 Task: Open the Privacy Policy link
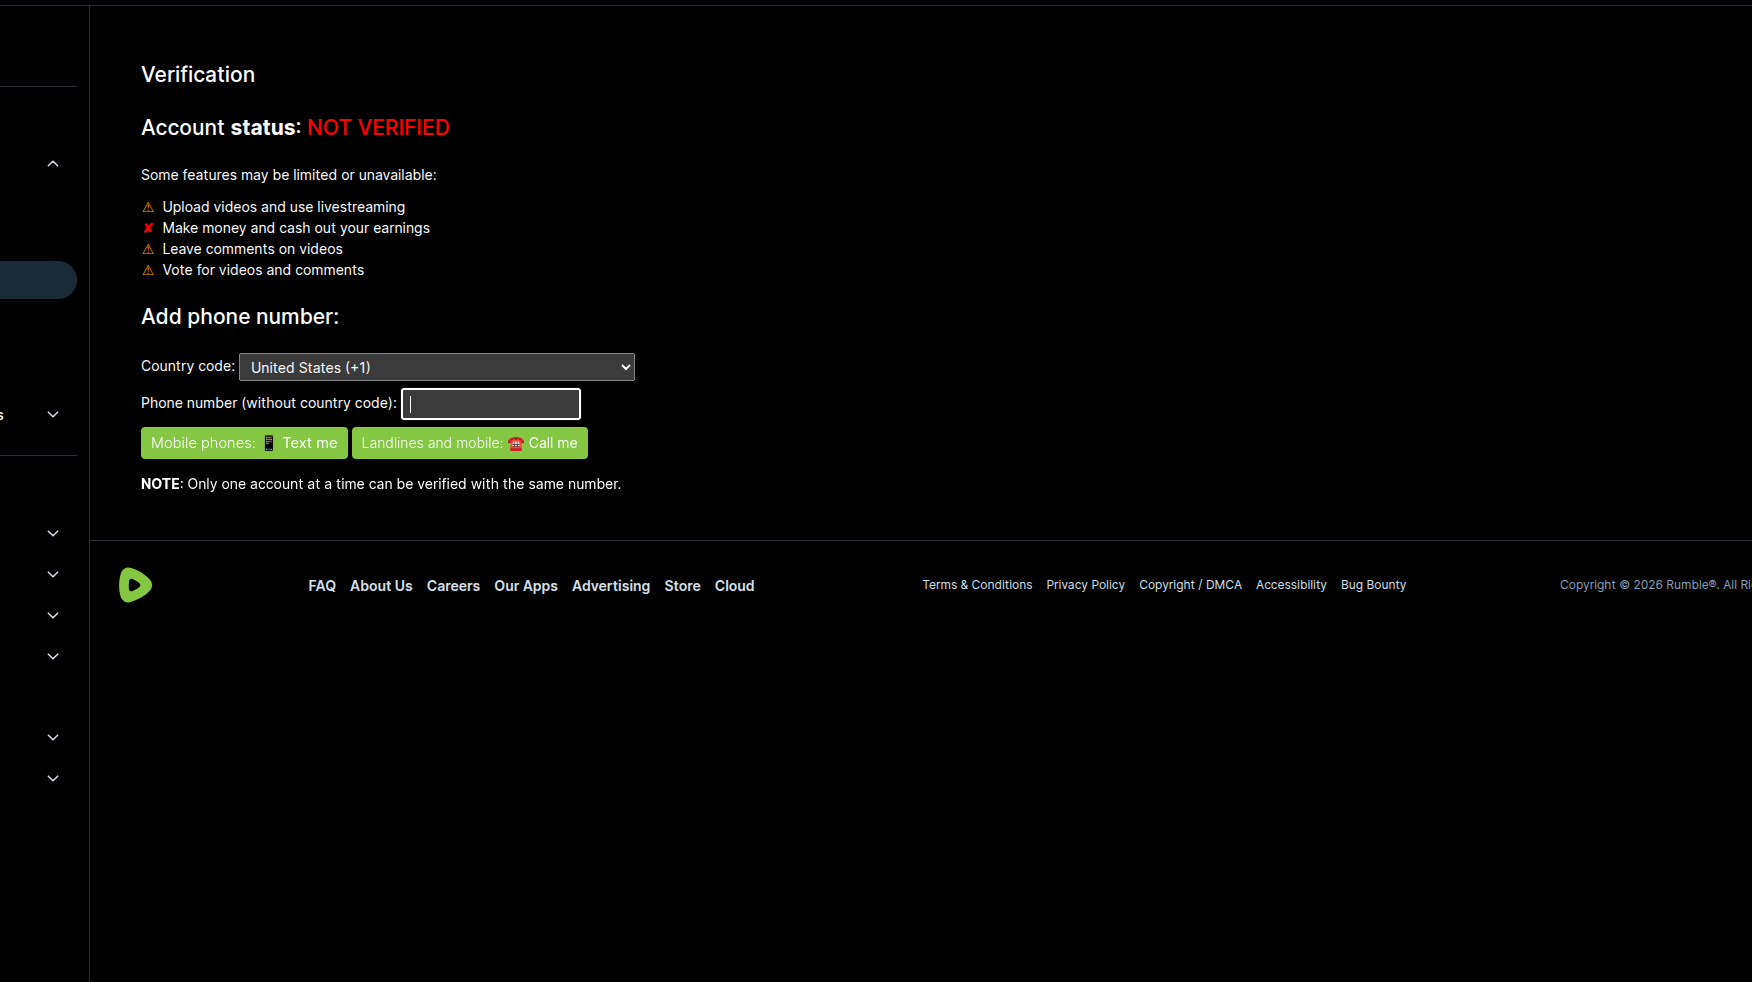[x=1085, y=585]
